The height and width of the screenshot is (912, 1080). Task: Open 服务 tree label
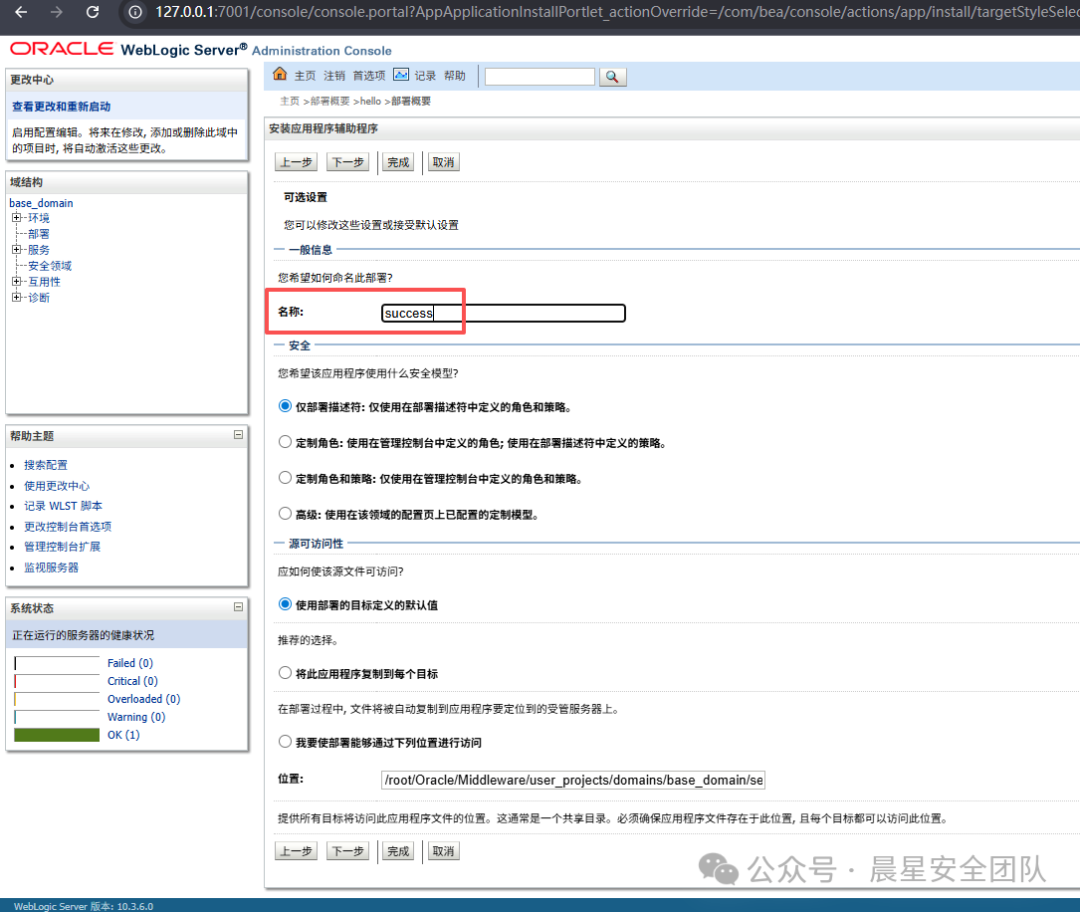click(x=39, y=249)
